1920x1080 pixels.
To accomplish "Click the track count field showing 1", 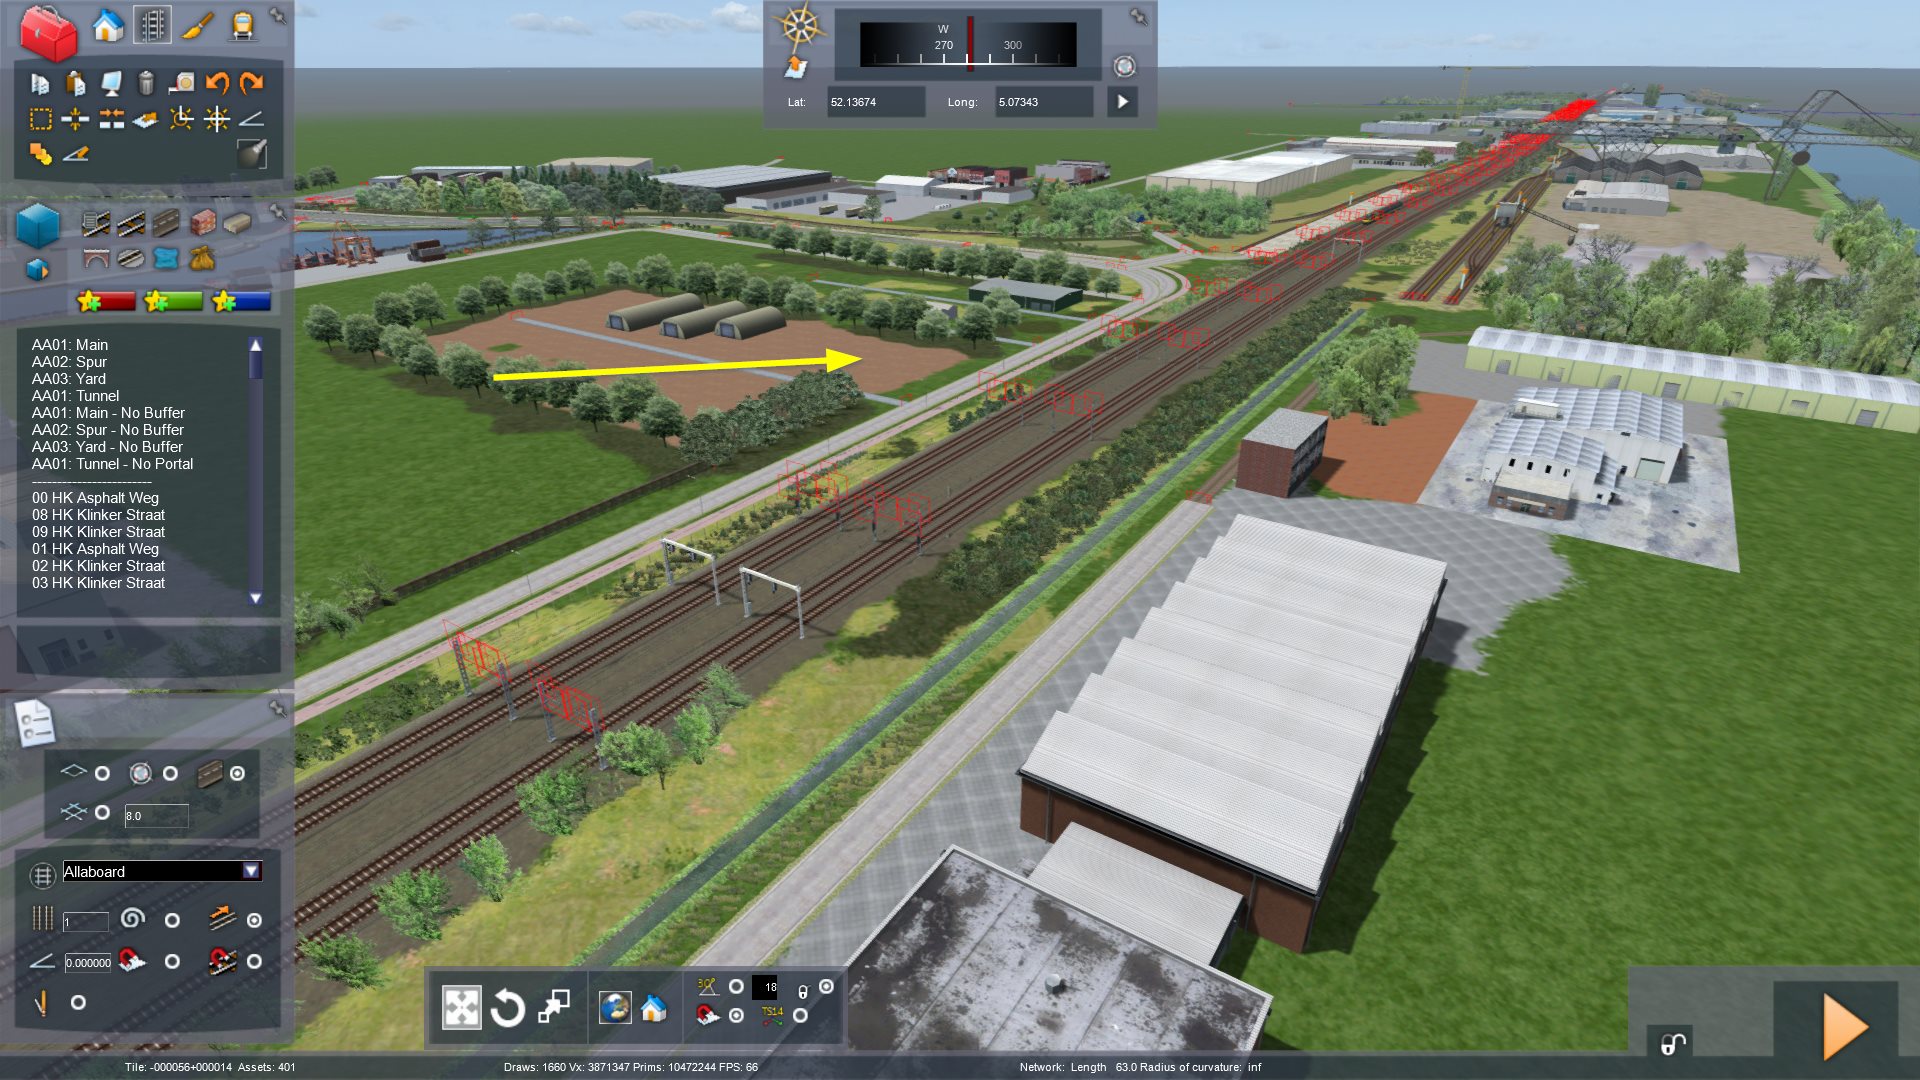I will (86, 922).
